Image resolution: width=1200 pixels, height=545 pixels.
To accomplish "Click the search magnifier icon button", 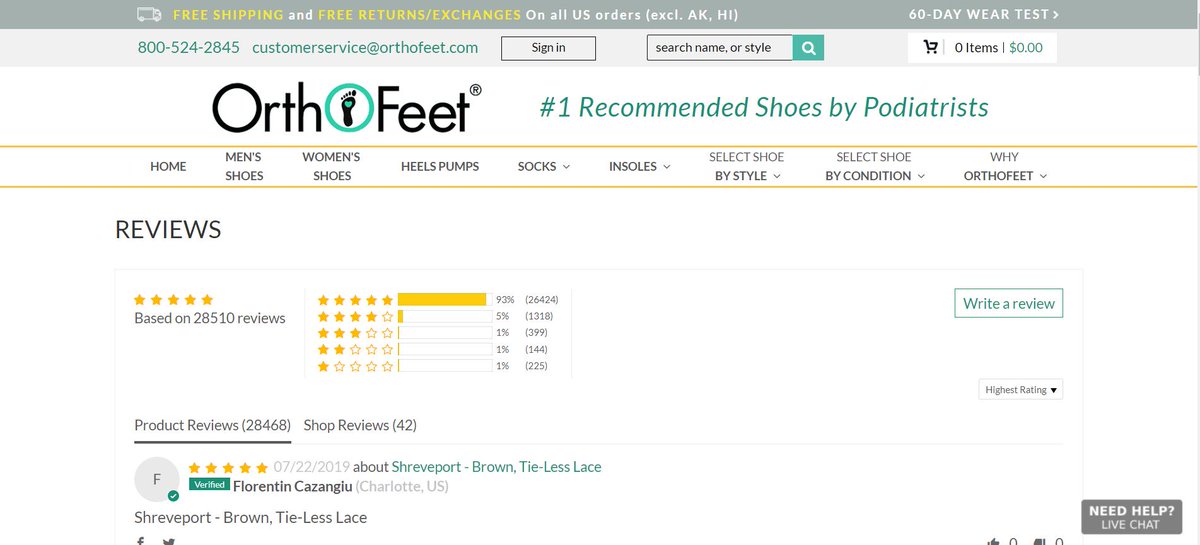I will tap(808, 48).
